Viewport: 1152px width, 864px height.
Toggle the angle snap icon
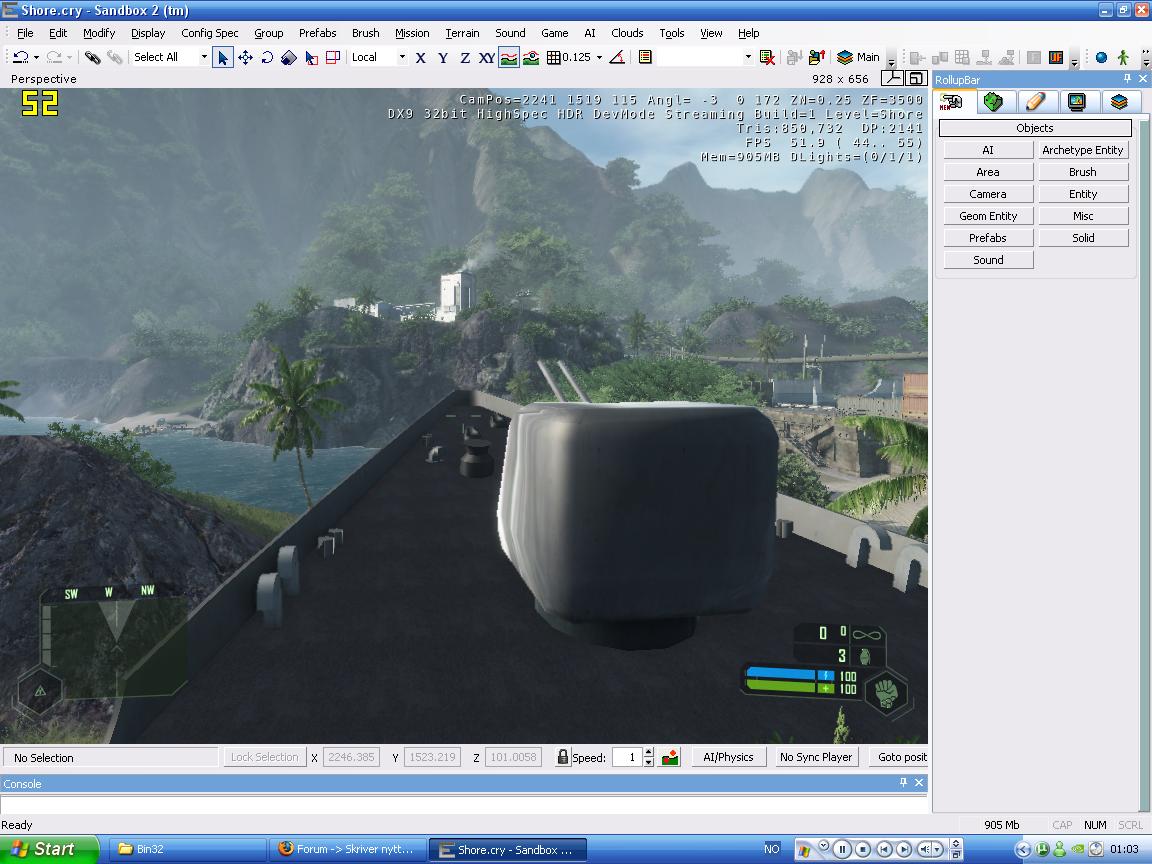click(x=617, y=57)
